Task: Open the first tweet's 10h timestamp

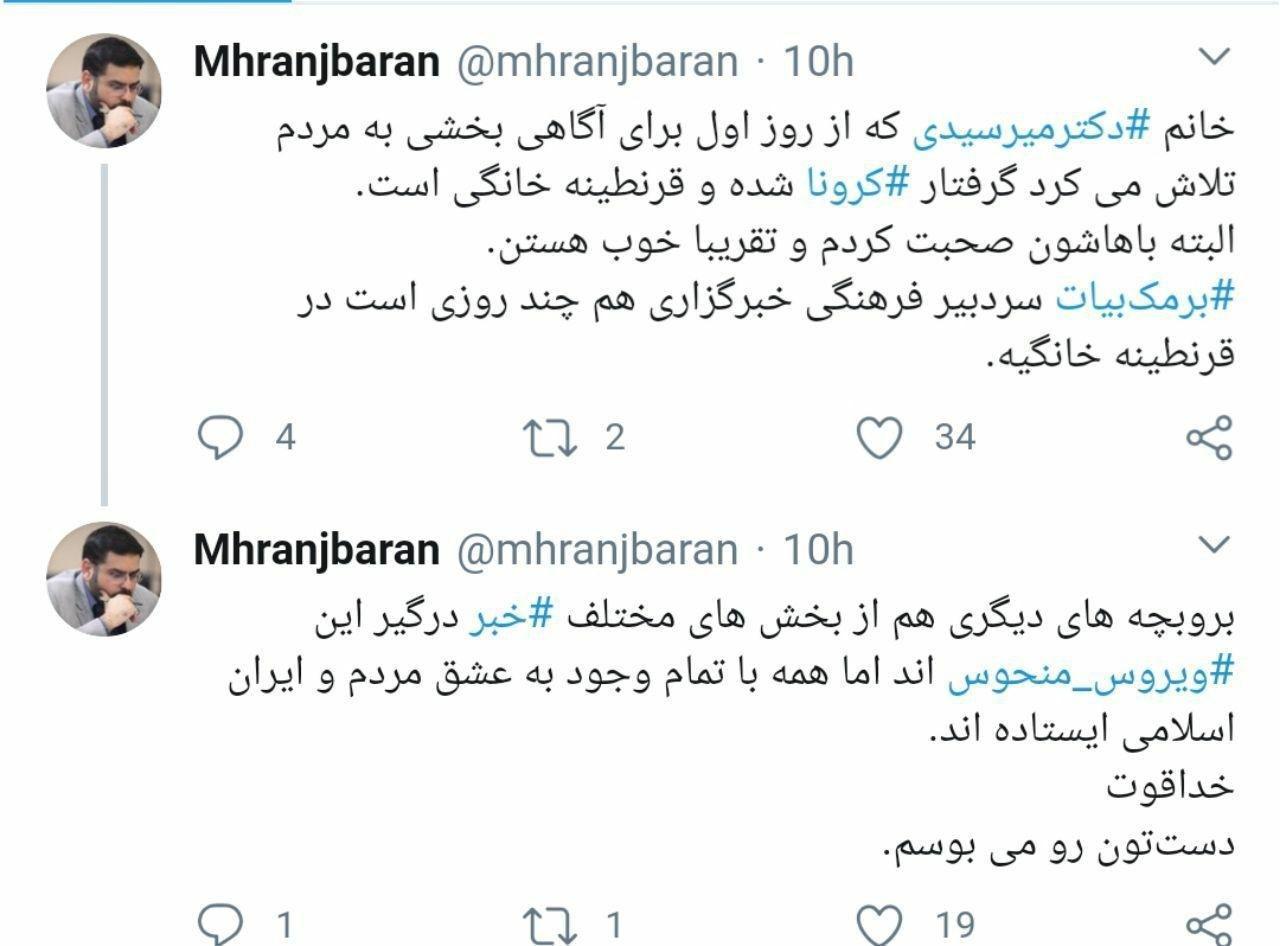Action: (817, 62)
